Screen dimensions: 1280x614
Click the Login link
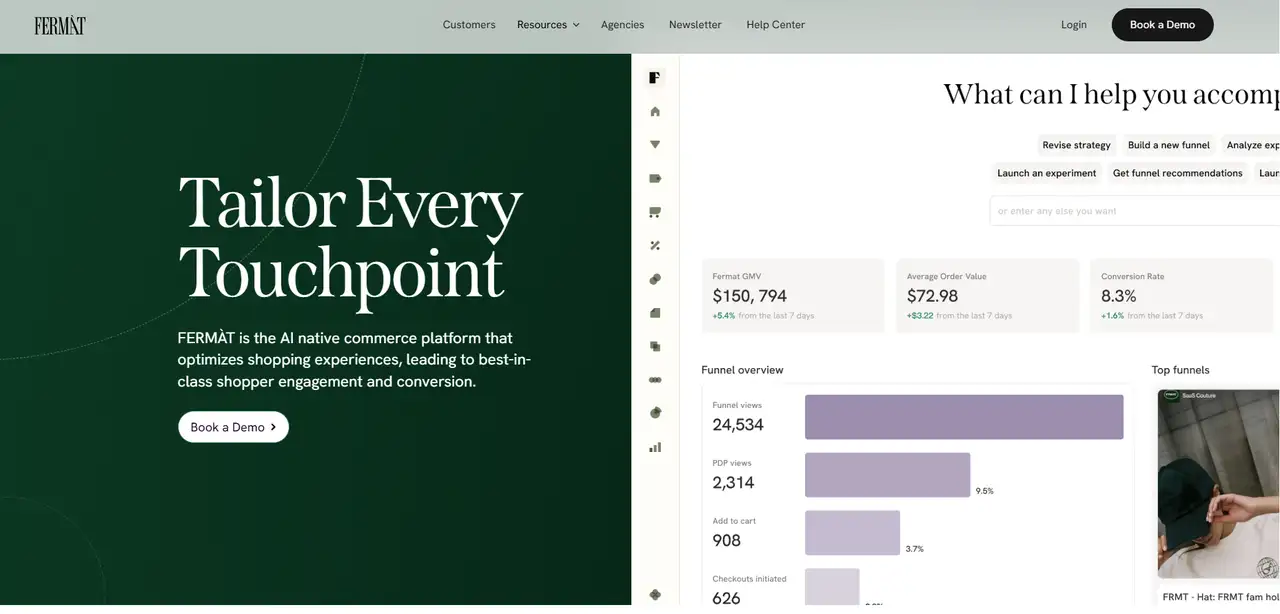(1074, 25)
